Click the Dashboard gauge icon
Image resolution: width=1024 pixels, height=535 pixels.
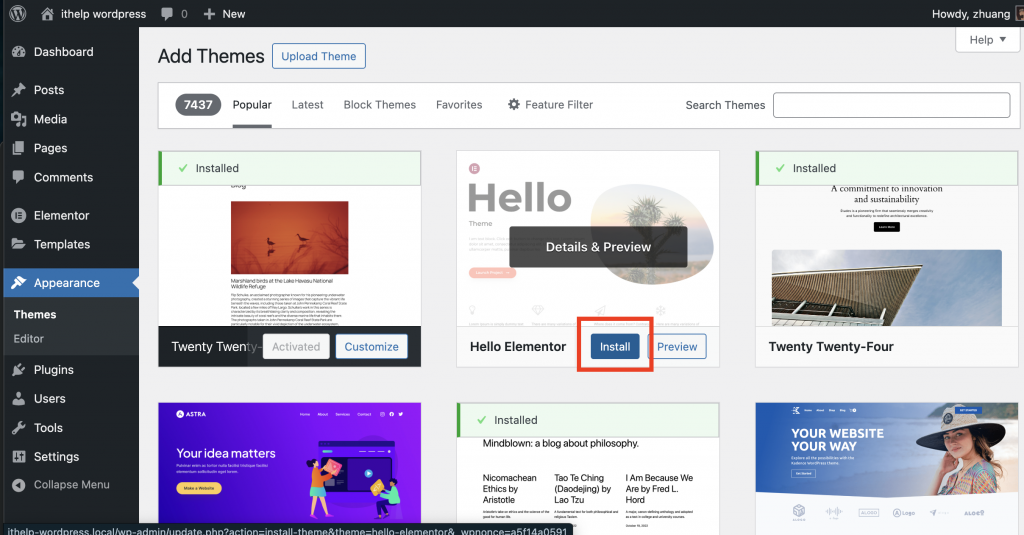[19, 52]
